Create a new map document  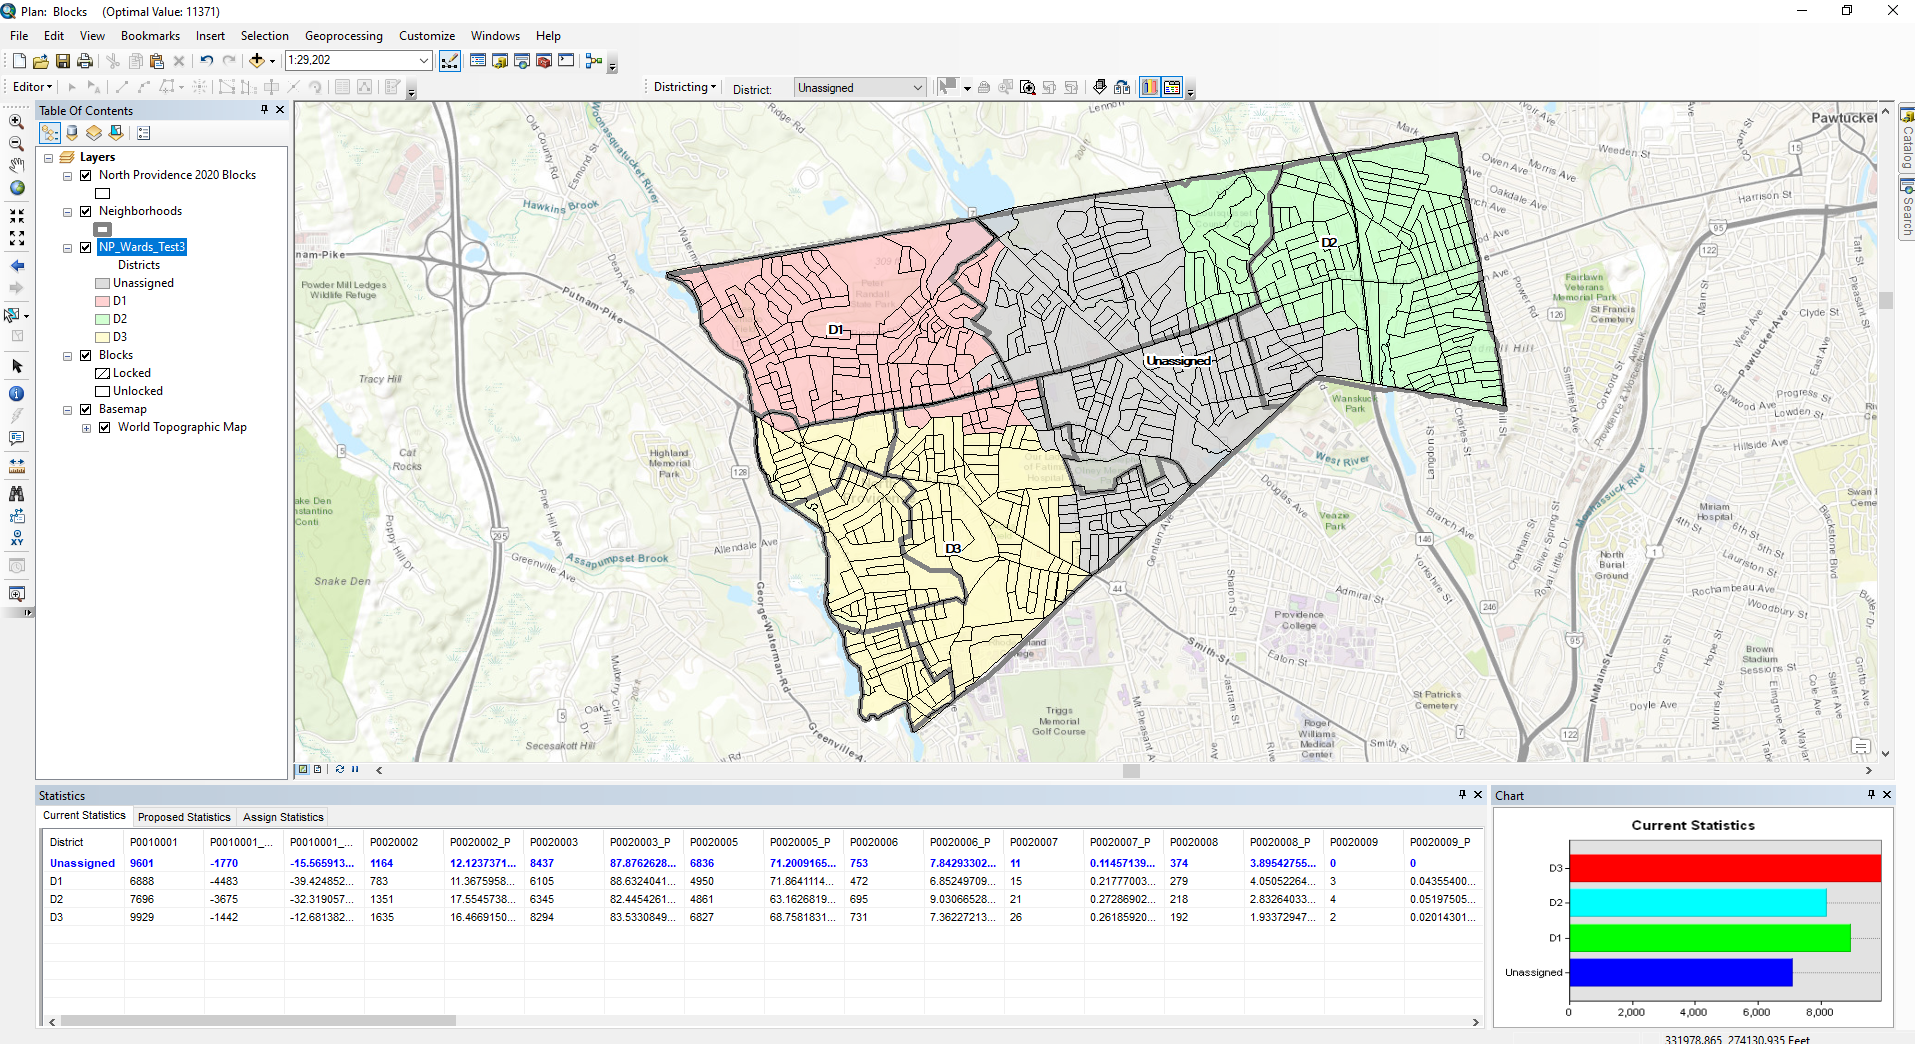[x=19, y=61]
